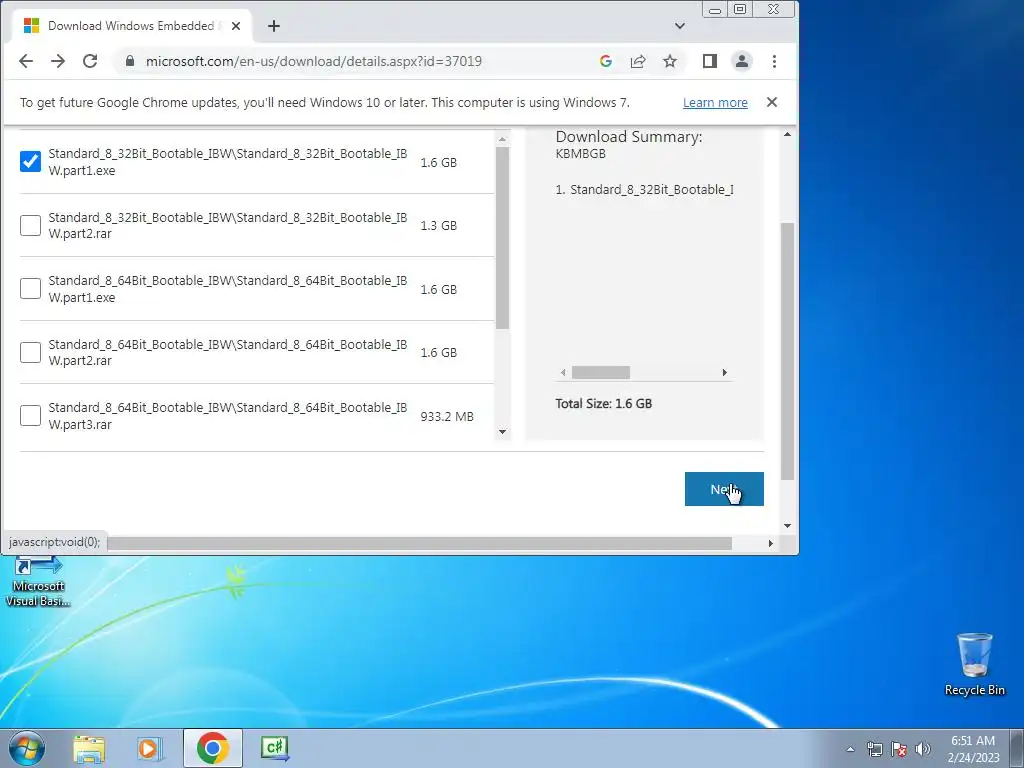Screen dimensions: 1024x768
Task: Bookmark this page with the star
Action: coord(669,61)
